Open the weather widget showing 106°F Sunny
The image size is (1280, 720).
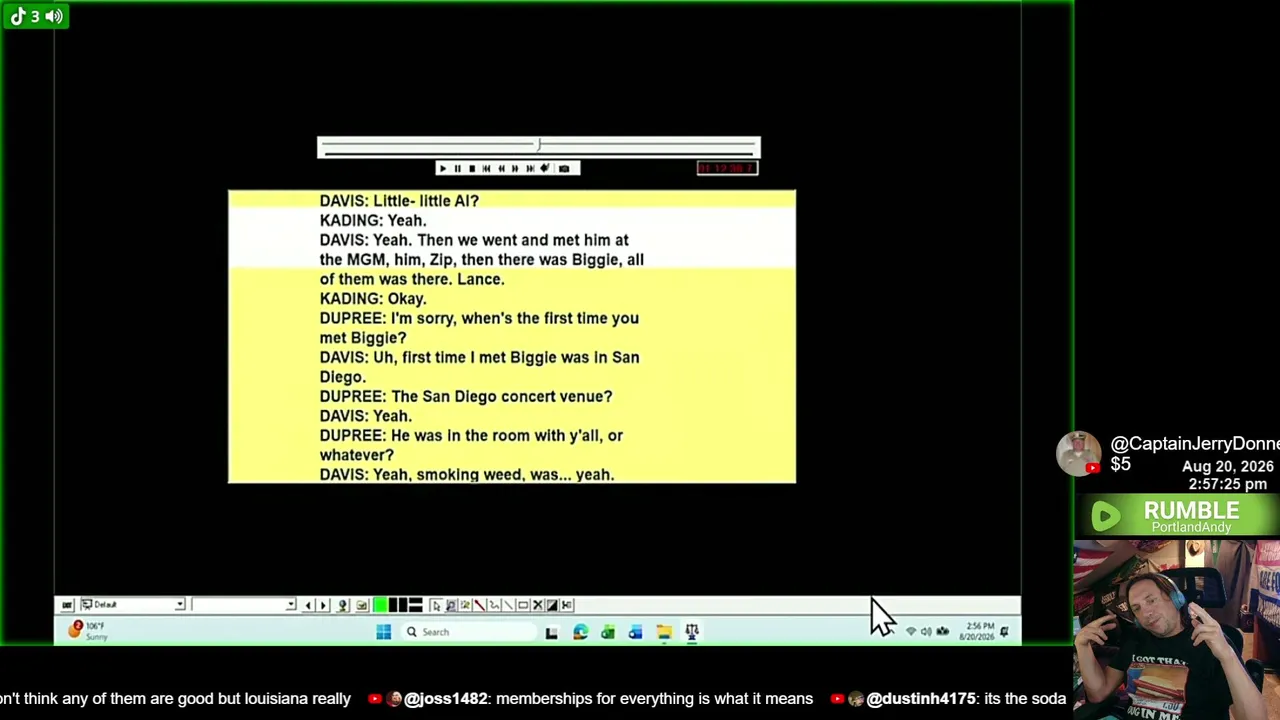click(x=90, y=631)
